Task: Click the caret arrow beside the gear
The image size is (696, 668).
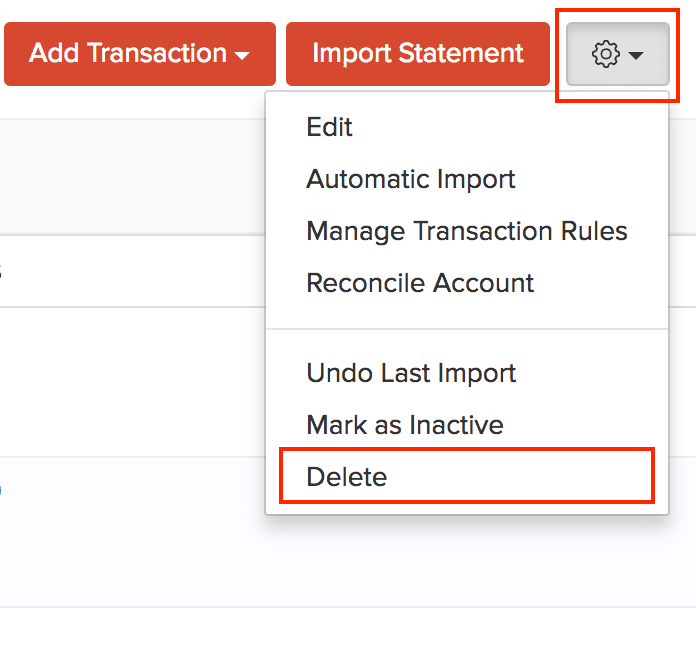Action: 636,56
